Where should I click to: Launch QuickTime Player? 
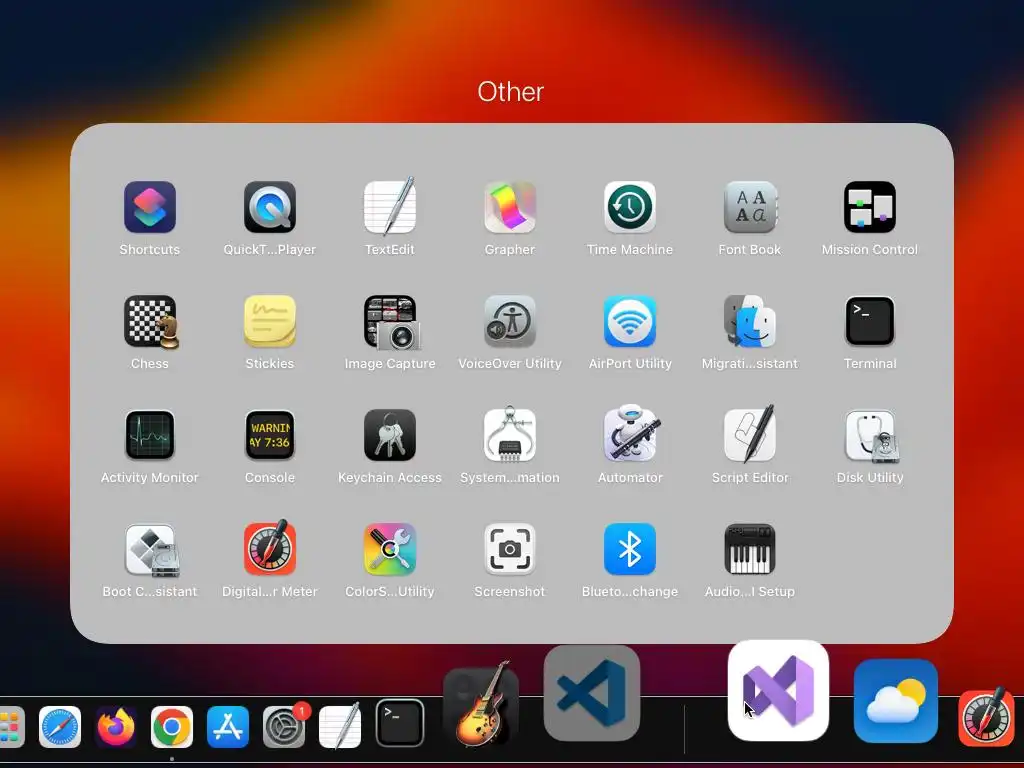270,208
